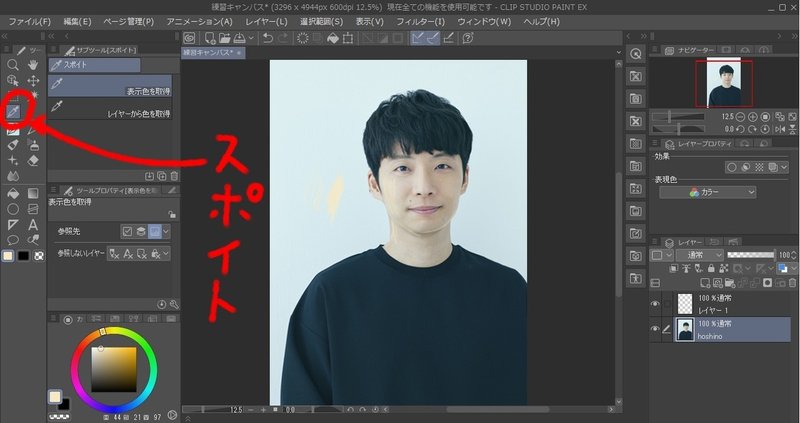This screenshot has height=423, width=800.
Task: Select the Zoom magnifier tool
Action: point(13,65)
